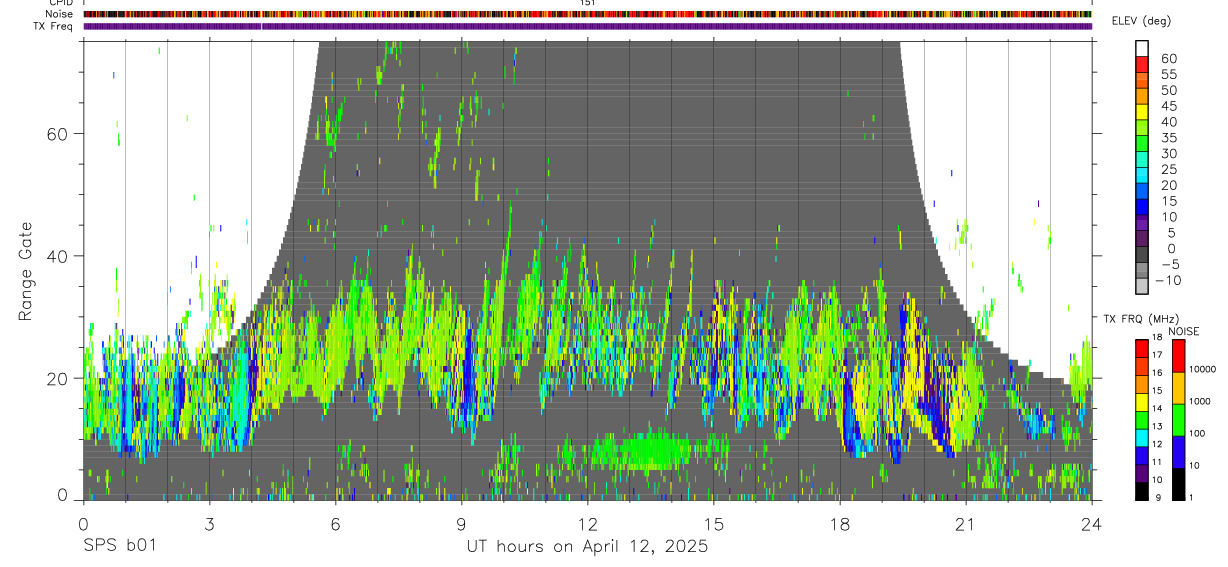Image resolution: width=1228 pixels, height=567 pixels.
Task: Click the black 9 MHz TX frequency swatch
Action: point(1142,490)
